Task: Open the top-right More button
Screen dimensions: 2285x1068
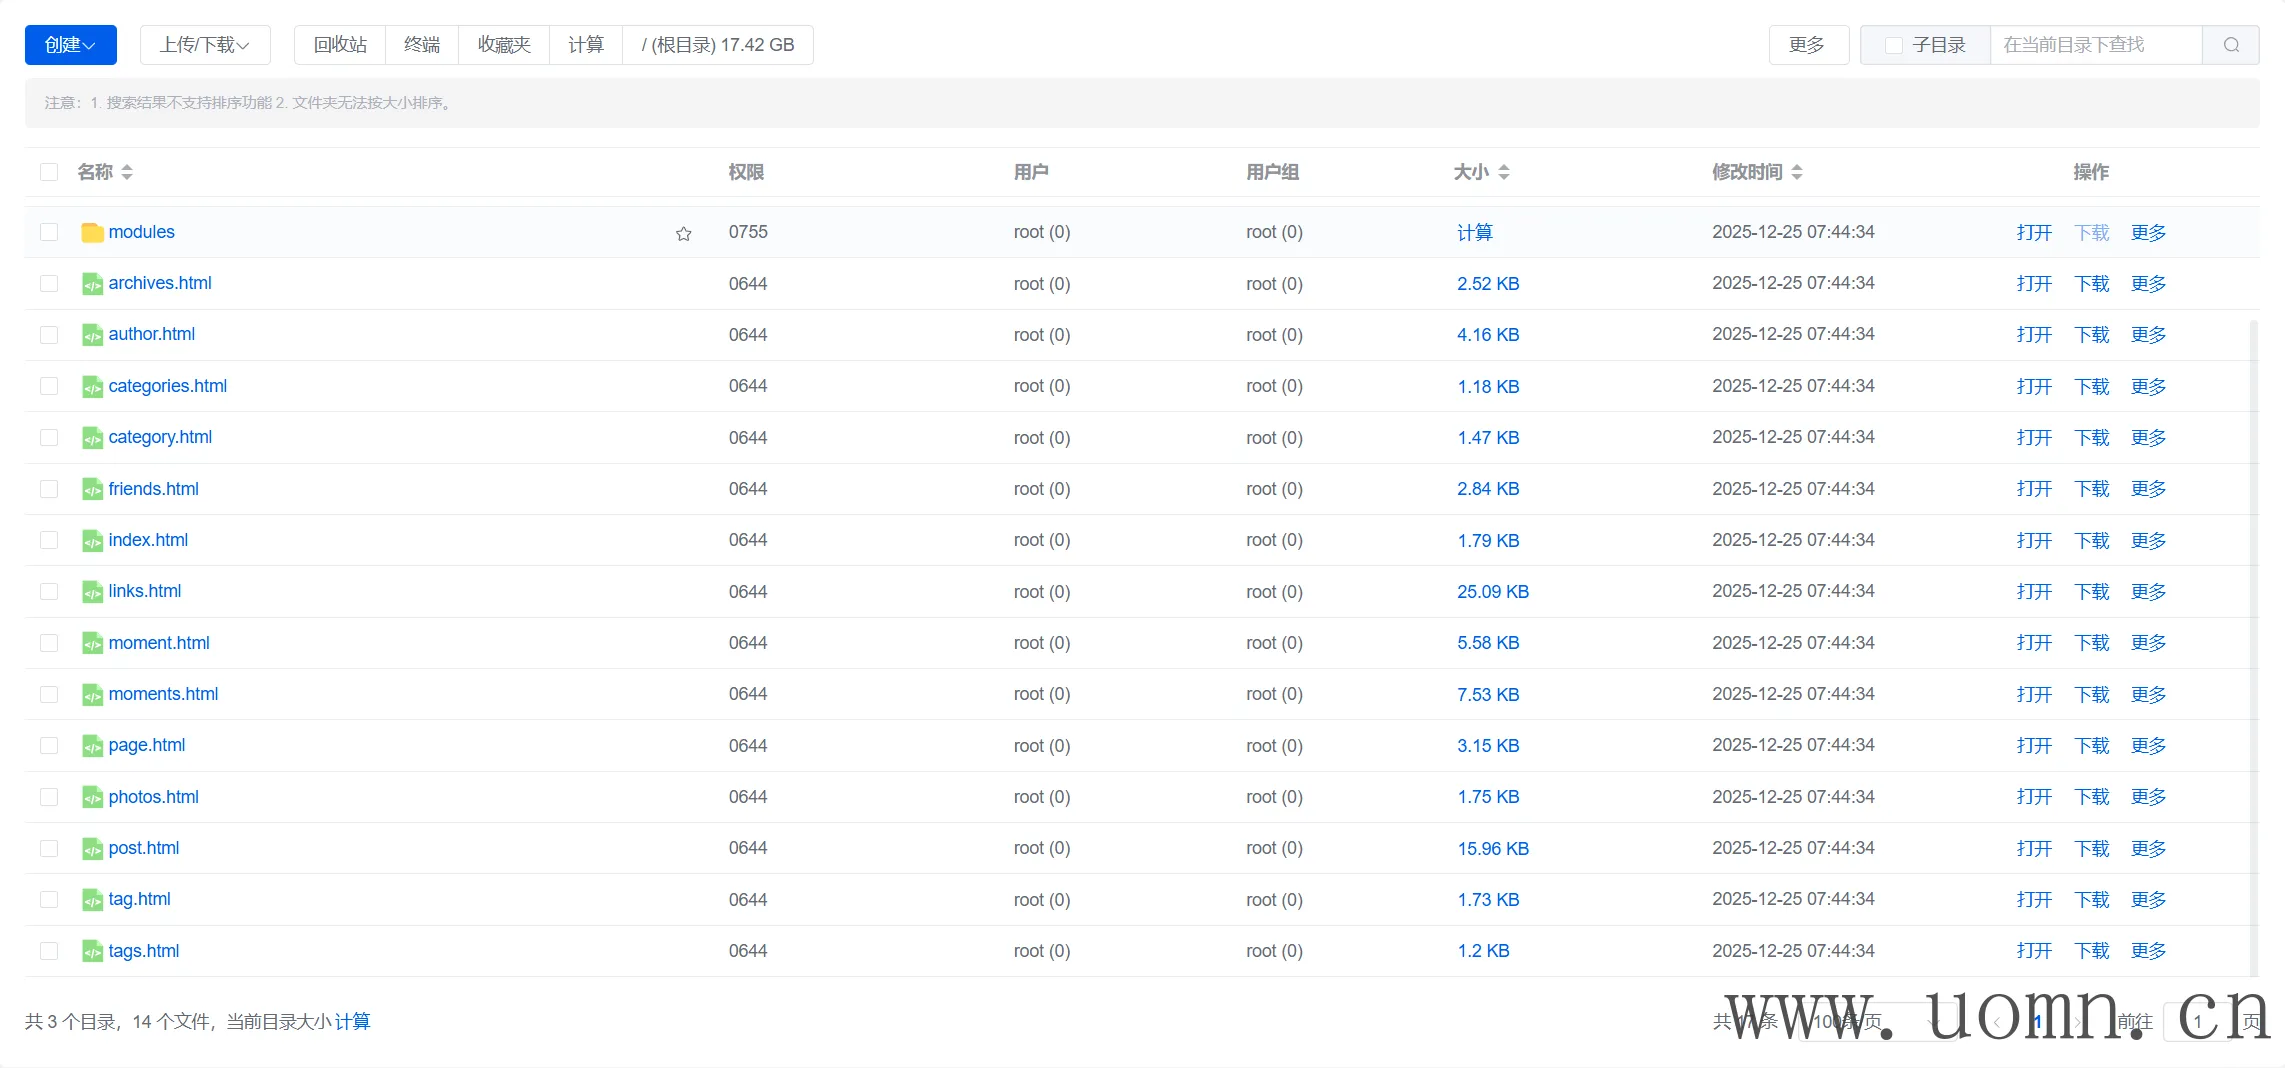Action: click(x=1807, y=45)
